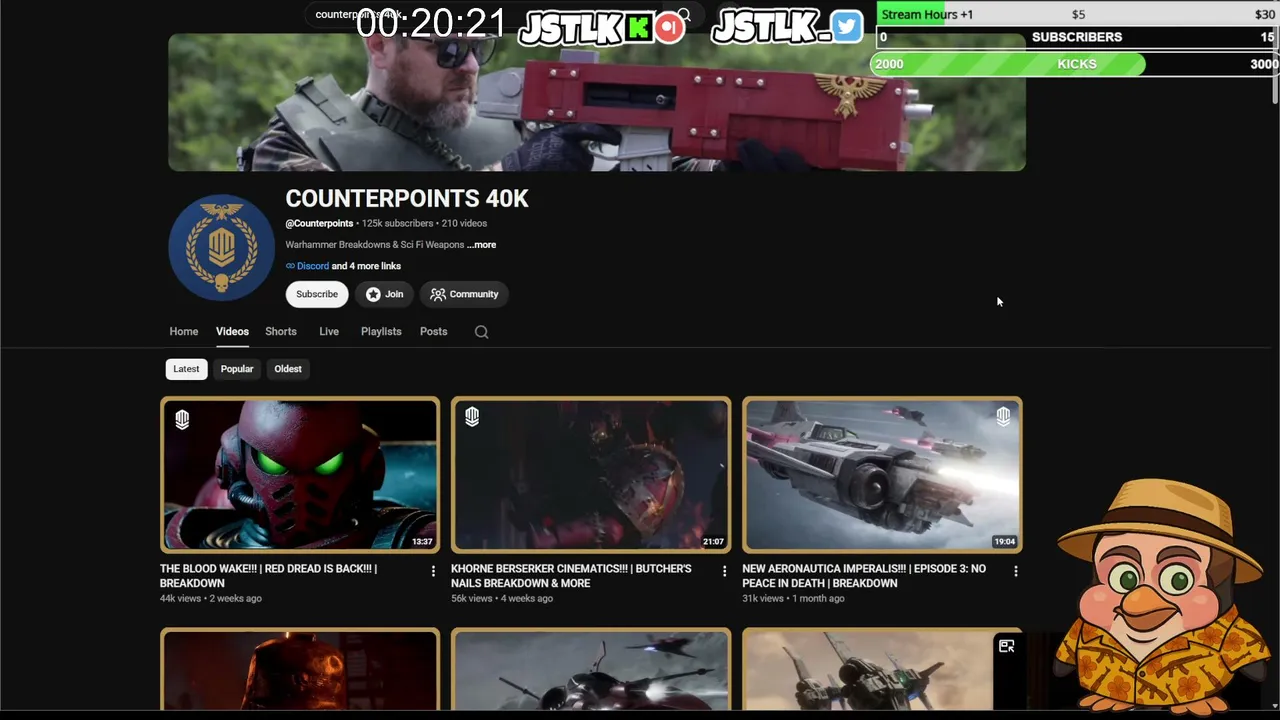Click '44k views • 2 weeks ago' text
Viewport: 1280px width, 720px height.
tap(211, 599)
